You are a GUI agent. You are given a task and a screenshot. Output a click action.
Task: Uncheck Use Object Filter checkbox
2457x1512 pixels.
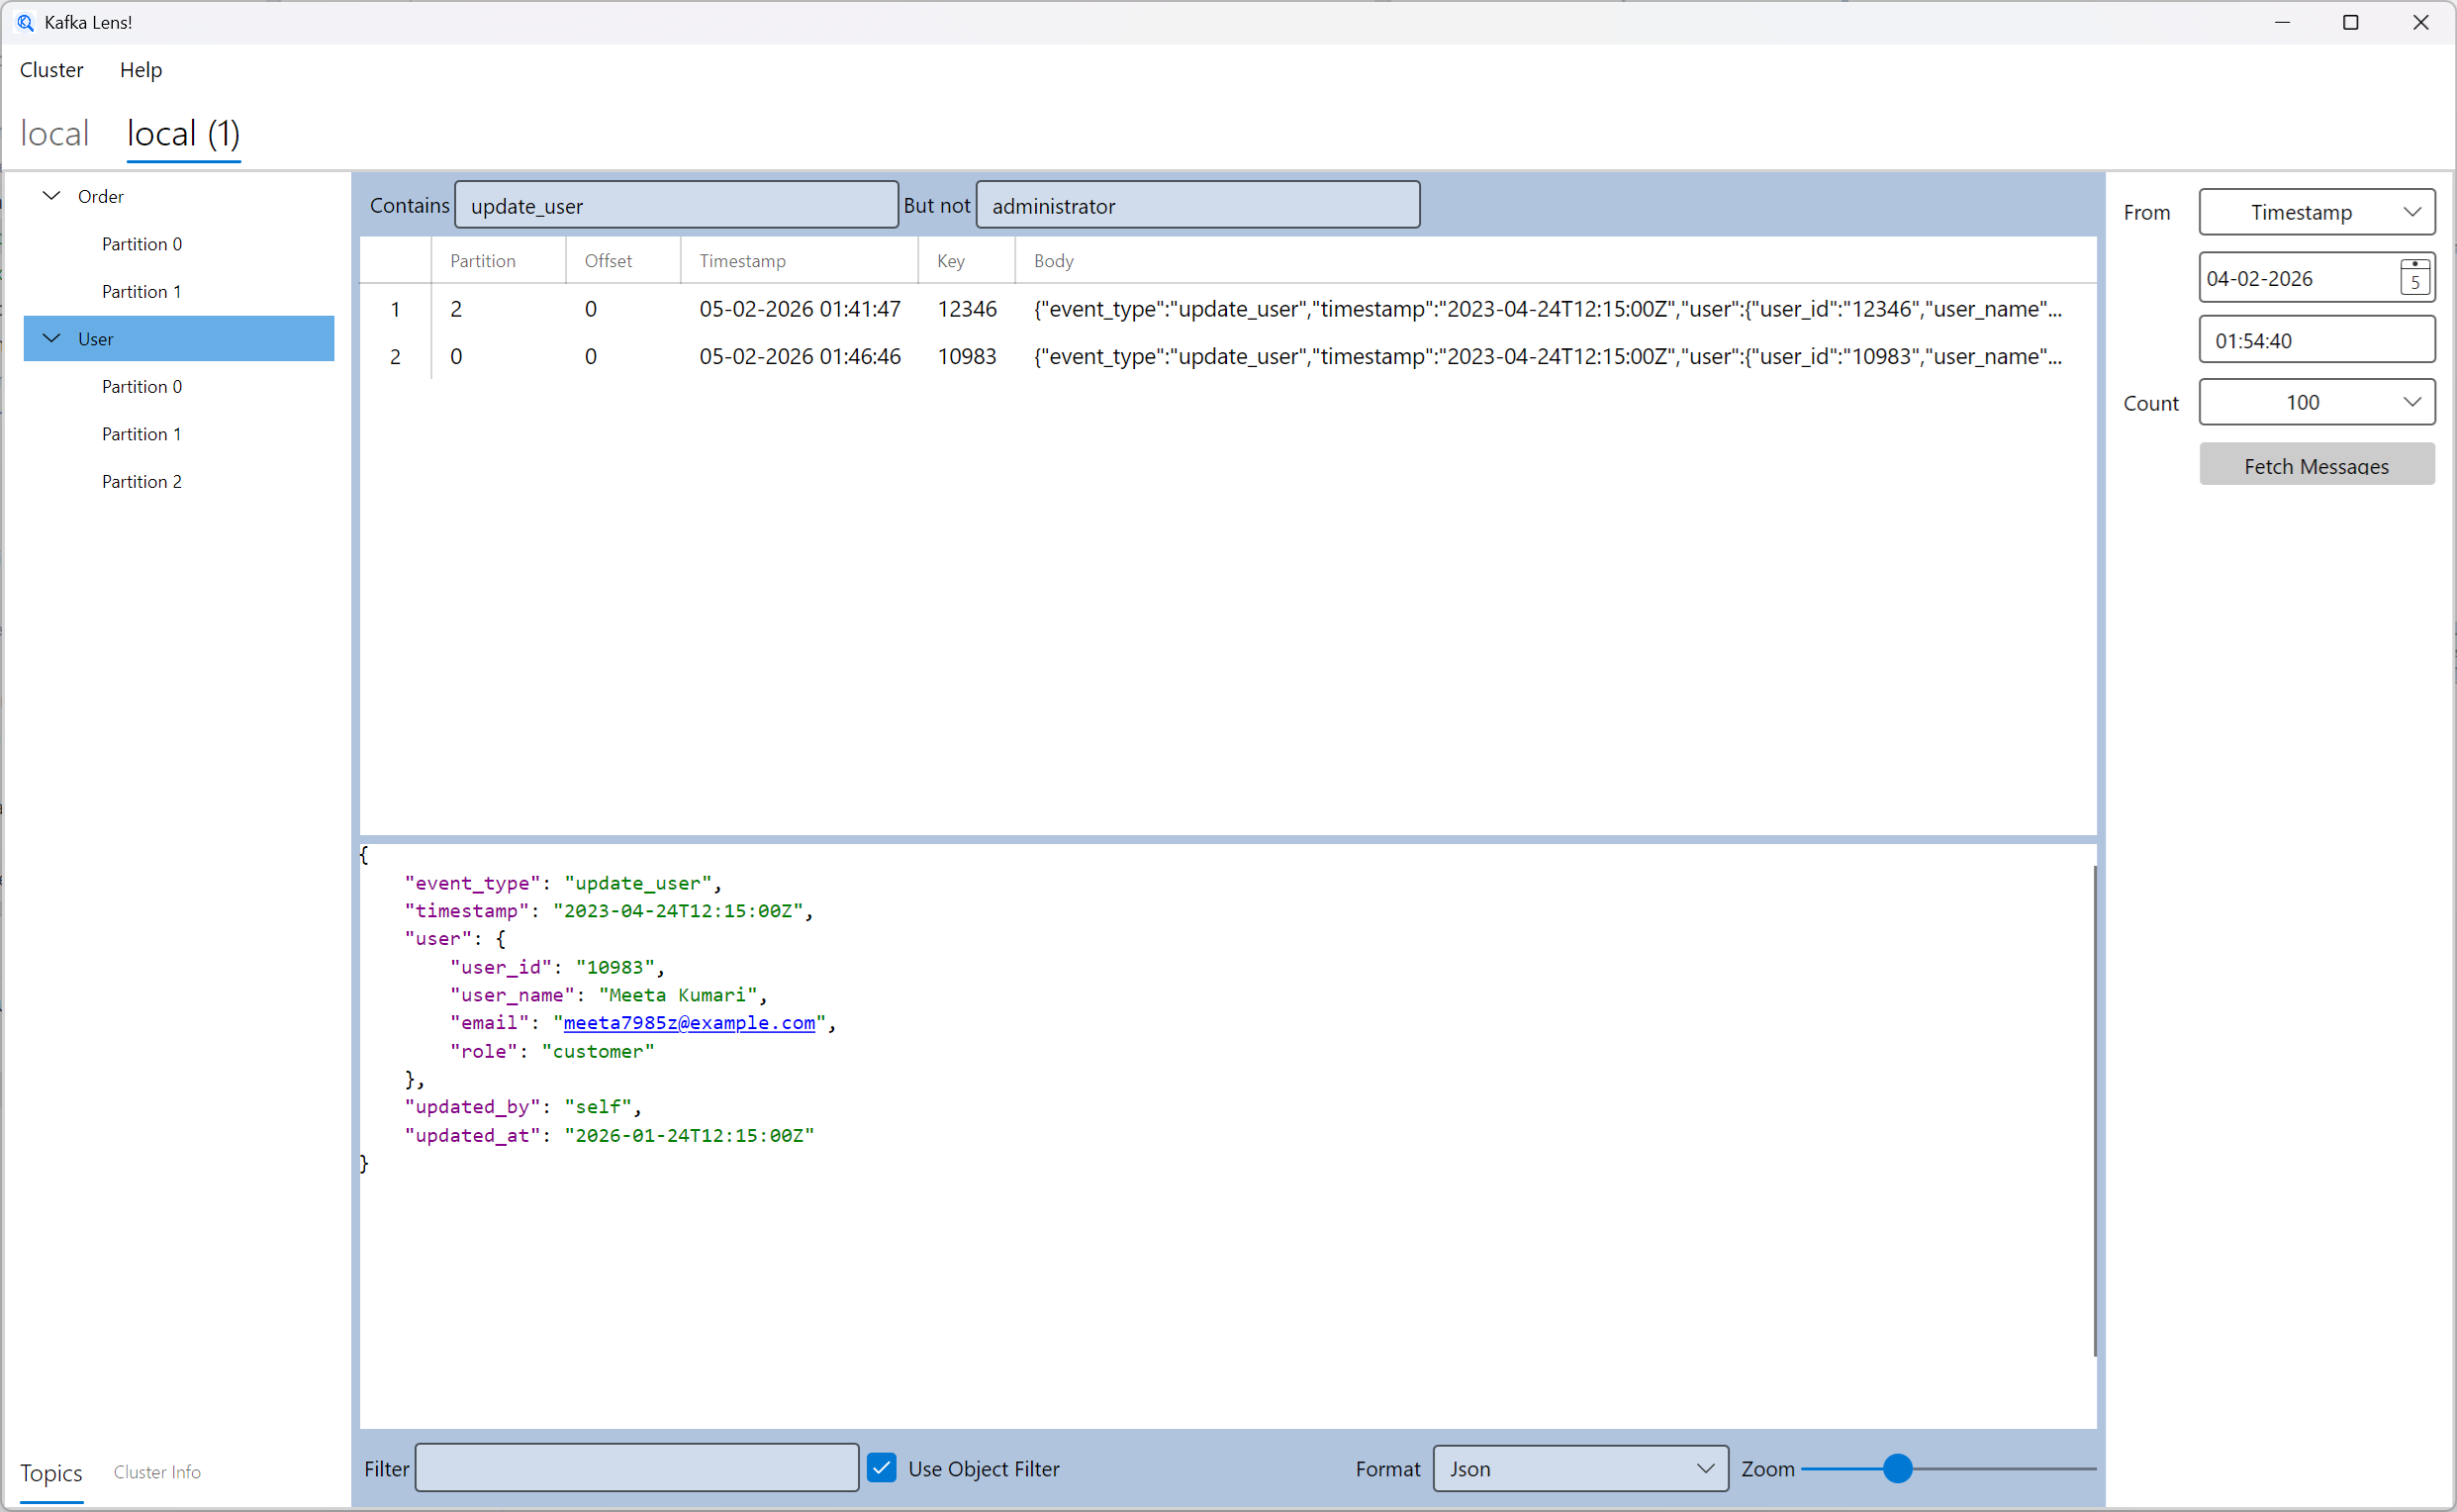pos(881,1468)
